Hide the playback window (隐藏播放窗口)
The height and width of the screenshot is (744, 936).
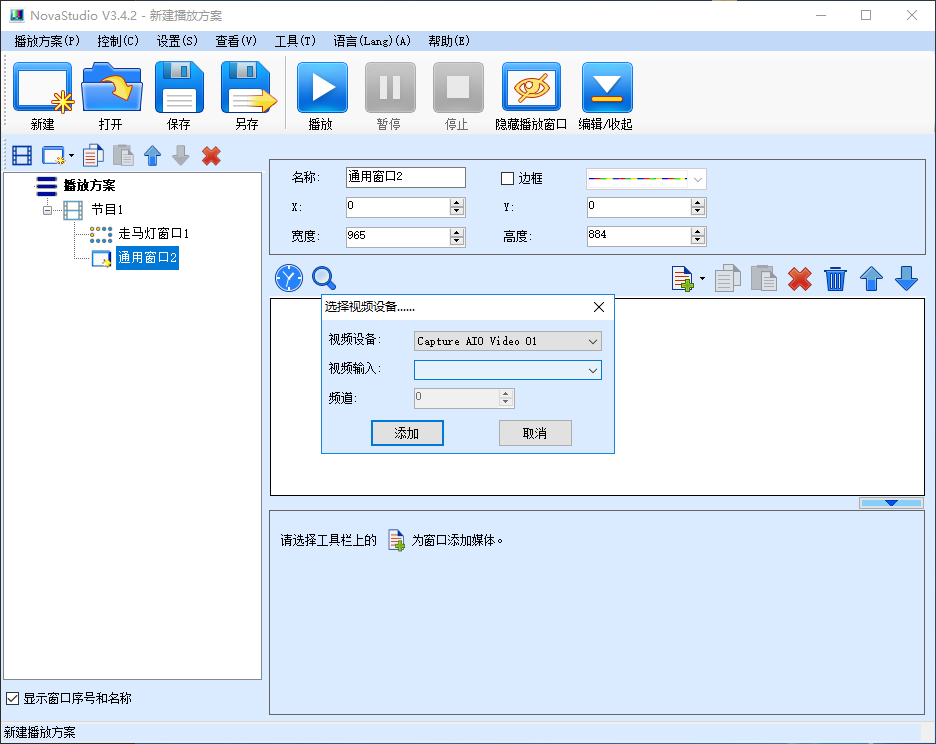[531, 90]
